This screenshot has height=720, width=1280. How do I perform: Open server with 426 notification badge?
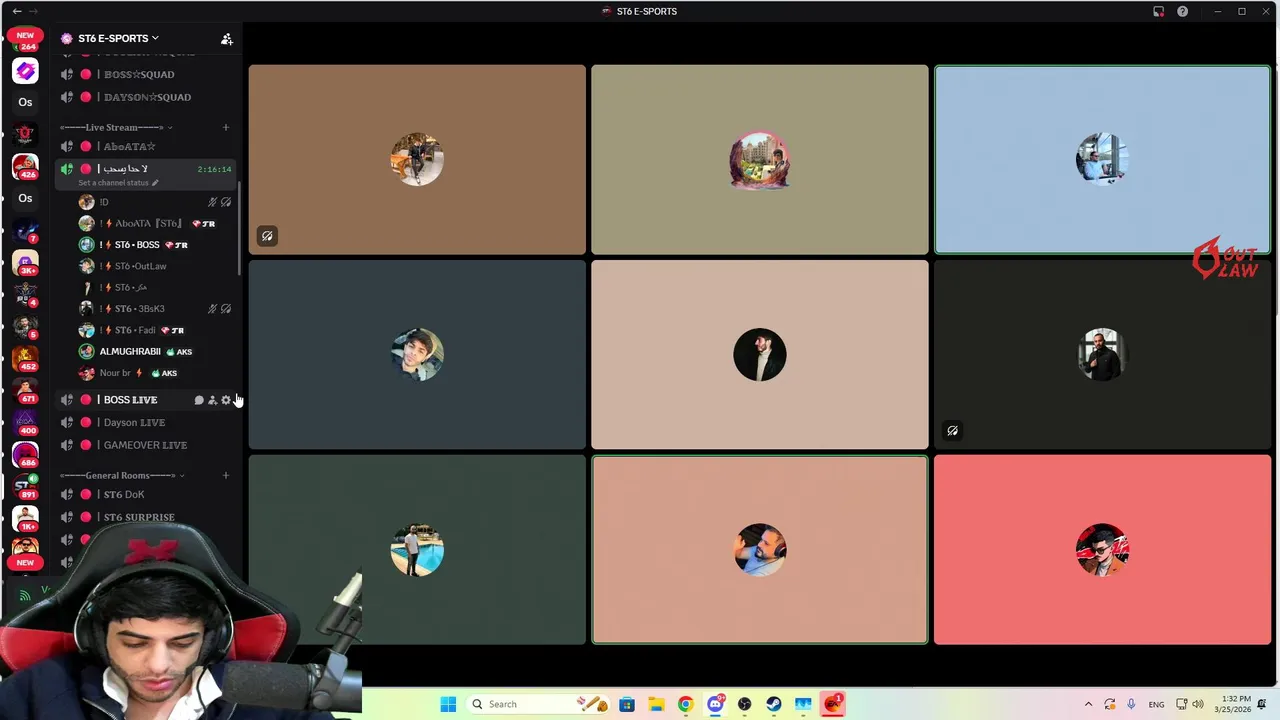click(25, 167)
